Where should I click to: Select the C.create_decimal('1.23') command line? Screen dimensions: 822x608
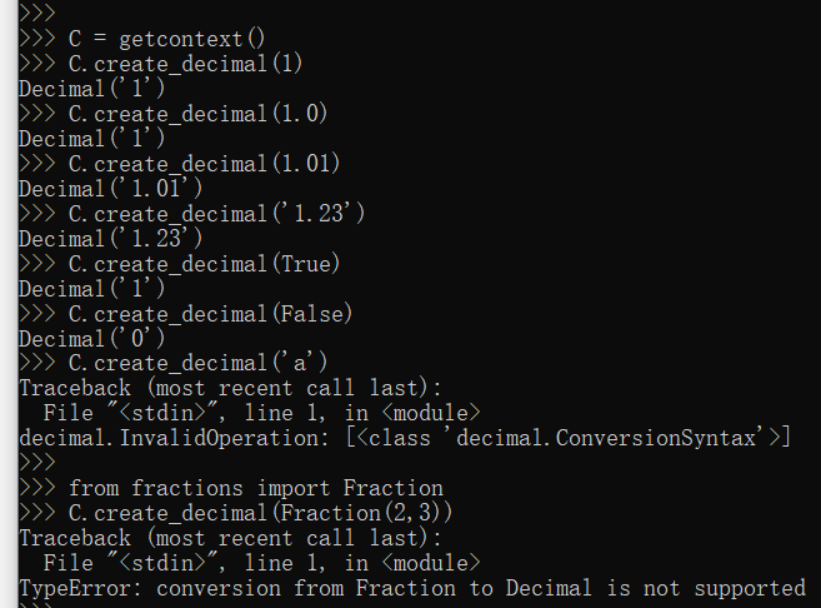pos(191,214)
